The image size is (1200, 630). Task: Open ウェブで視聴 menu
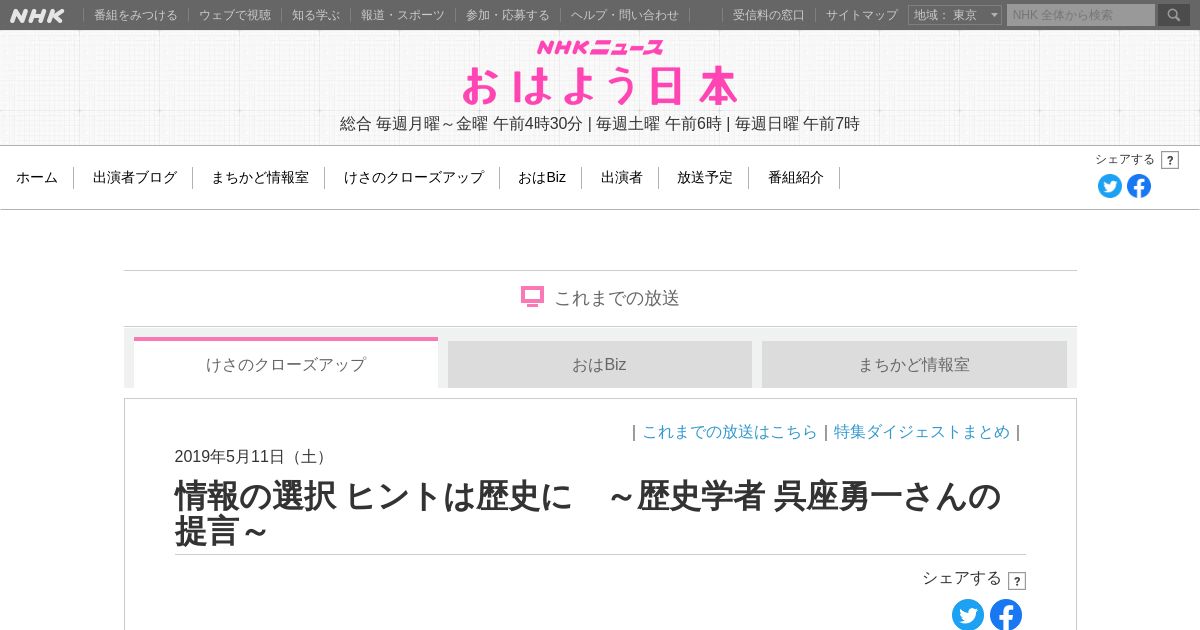click(x=235, y=15)
